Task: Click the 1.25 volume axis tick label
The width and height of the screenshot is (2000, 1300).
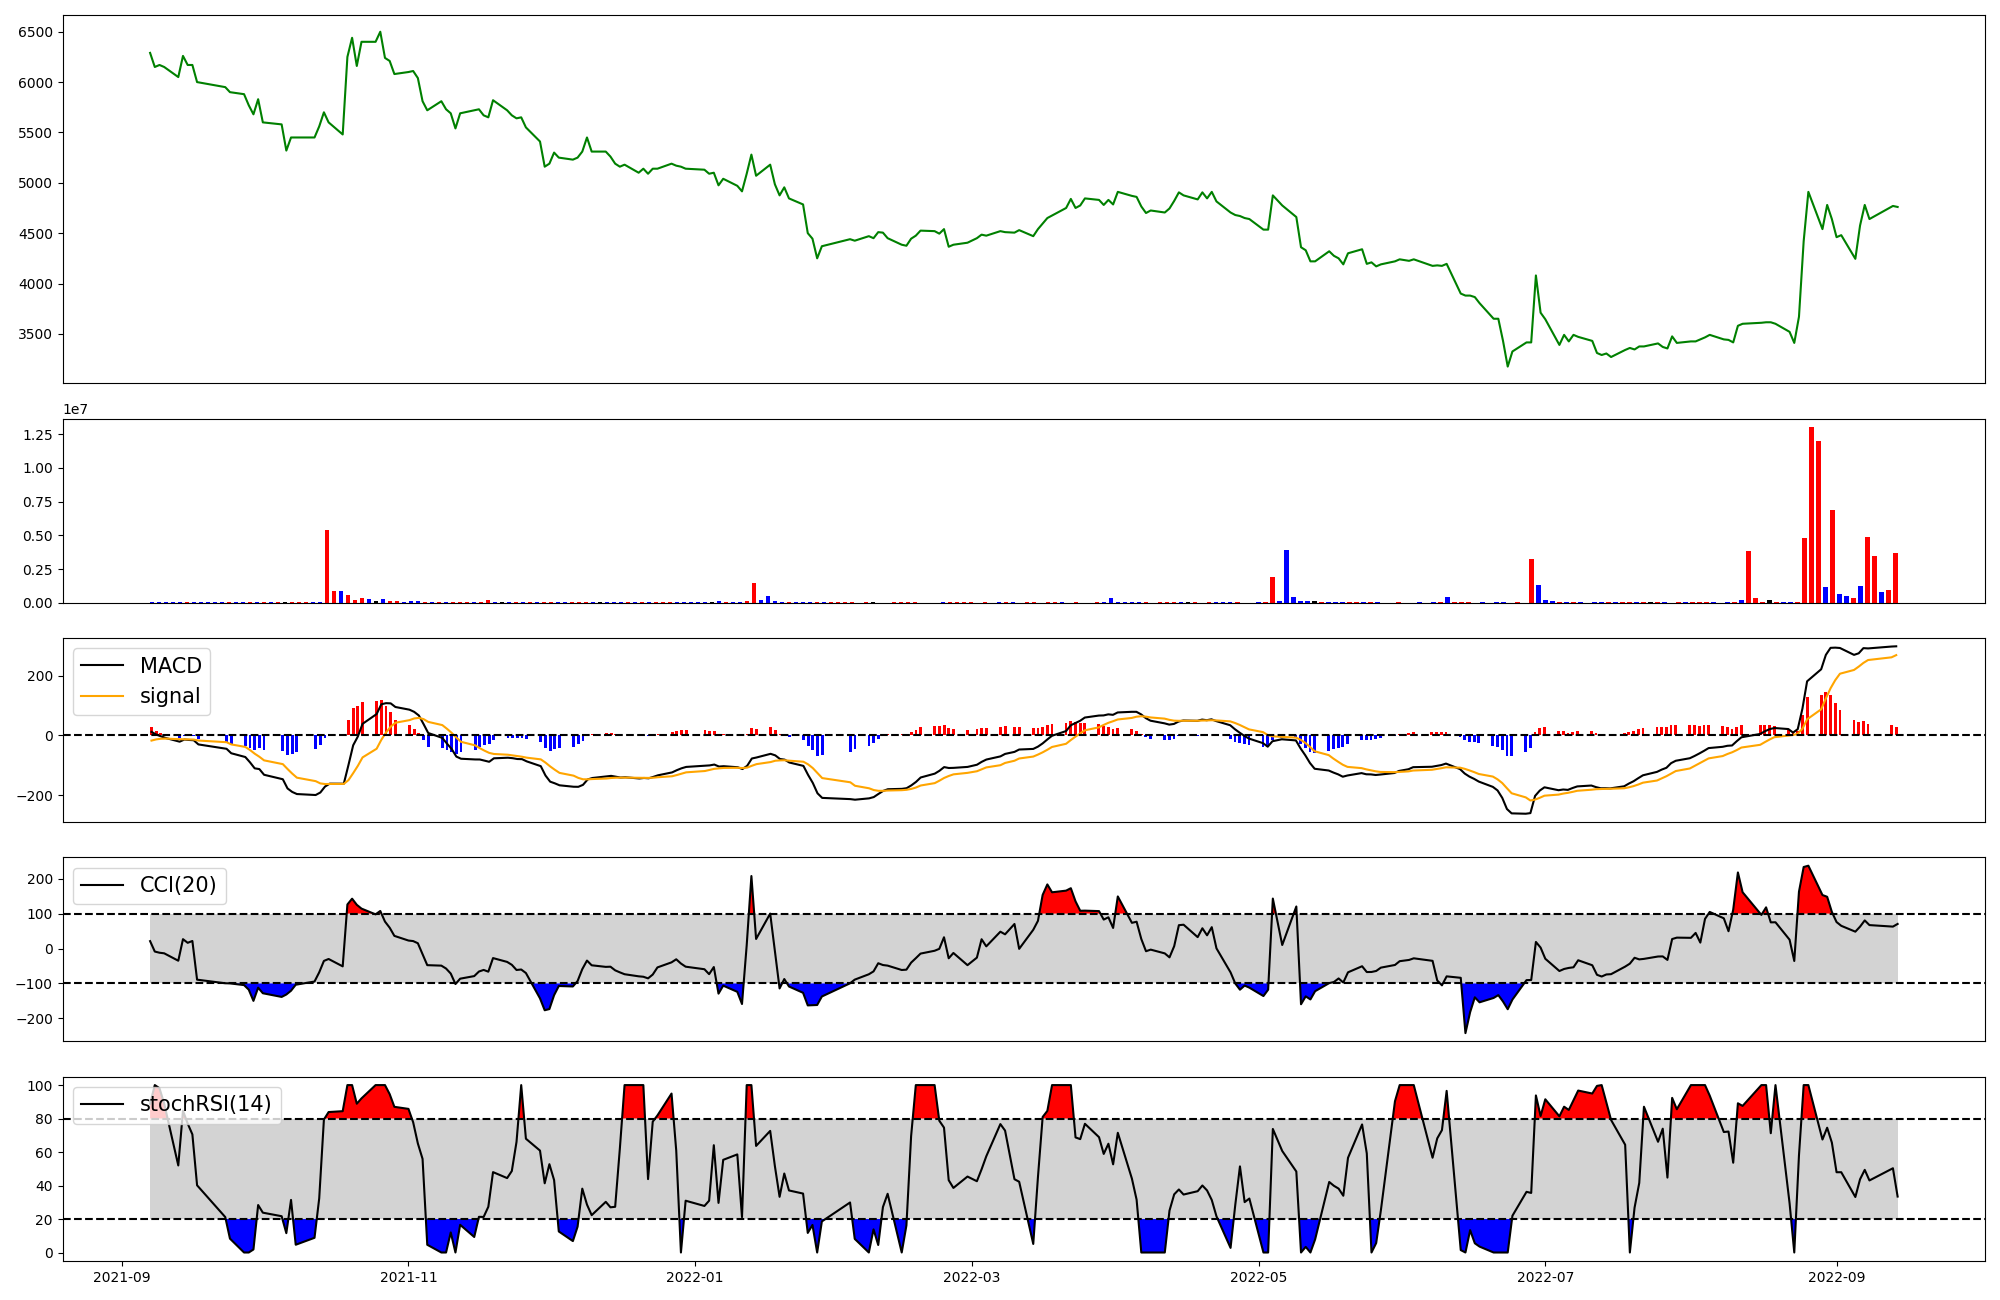Action: 38,434
